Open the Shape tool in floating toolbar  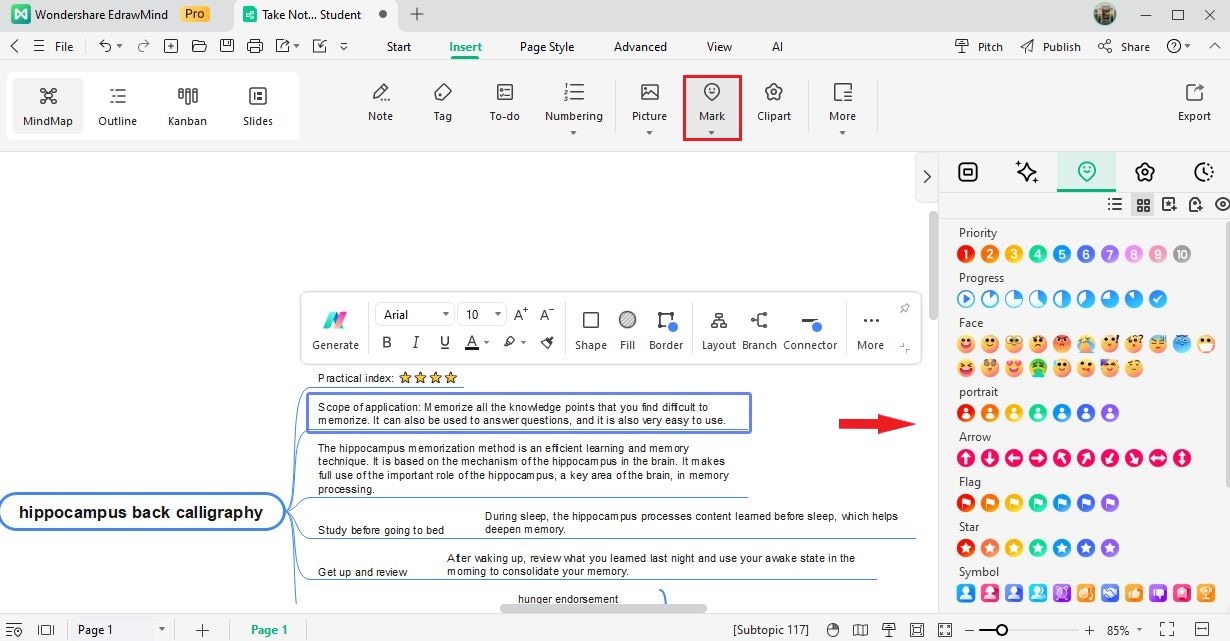[591, 330]
